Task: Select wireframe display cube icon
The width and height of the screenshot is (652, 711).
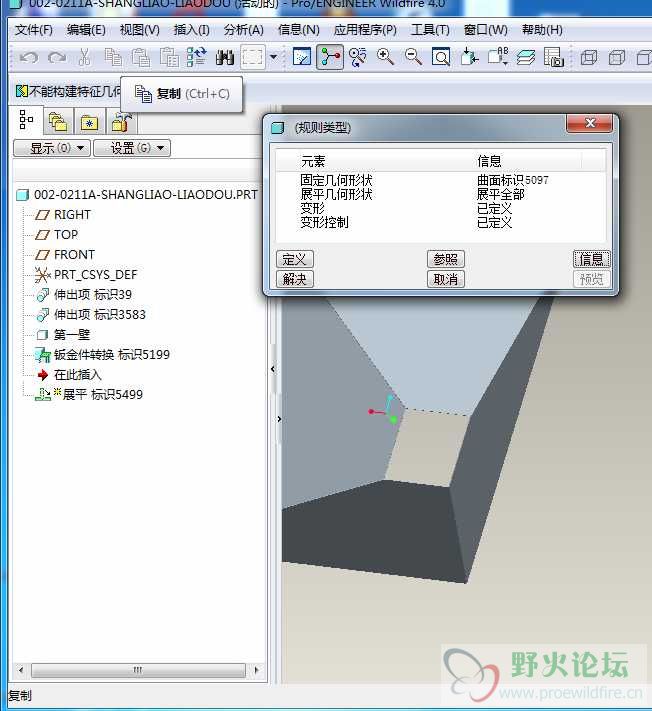Action: (x=589, y=58)
